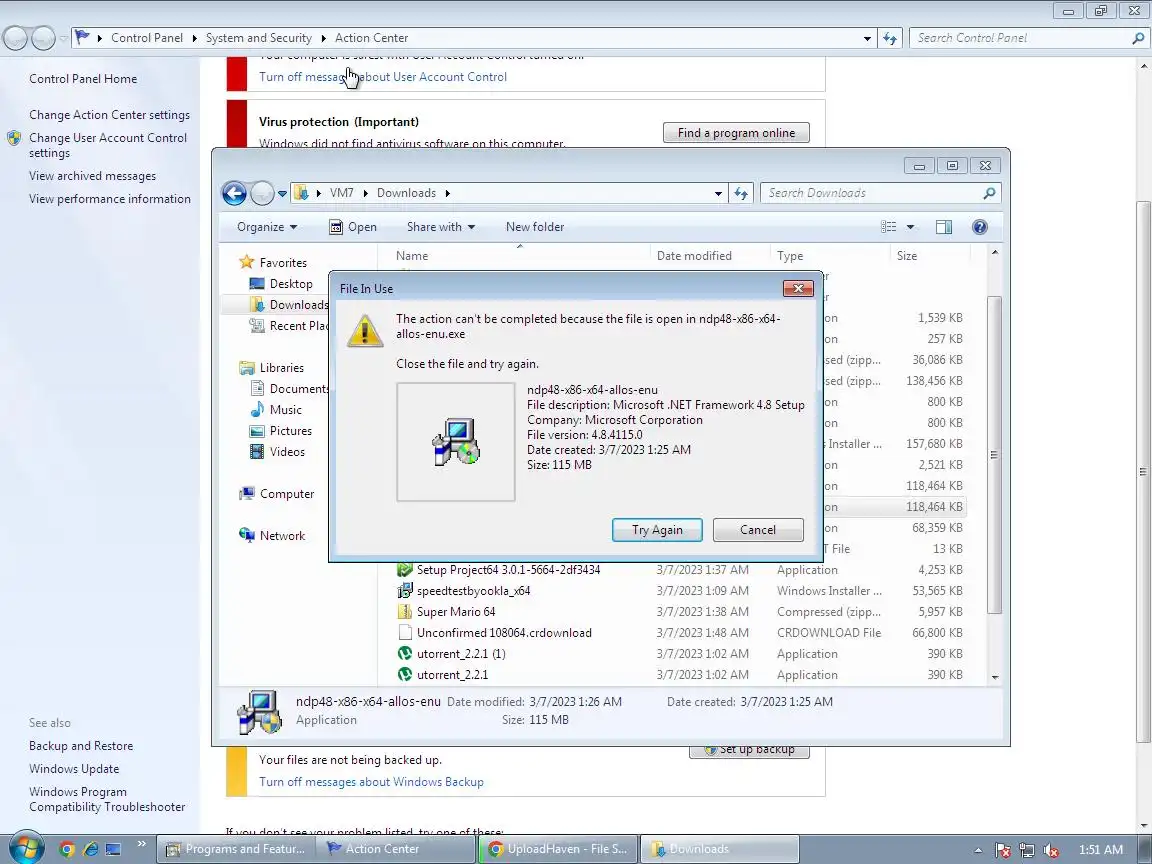Viewport: 1152px width, 864px height.
Task: Click the magnifier icon in Search Downloads
Action: pos(989,193)
